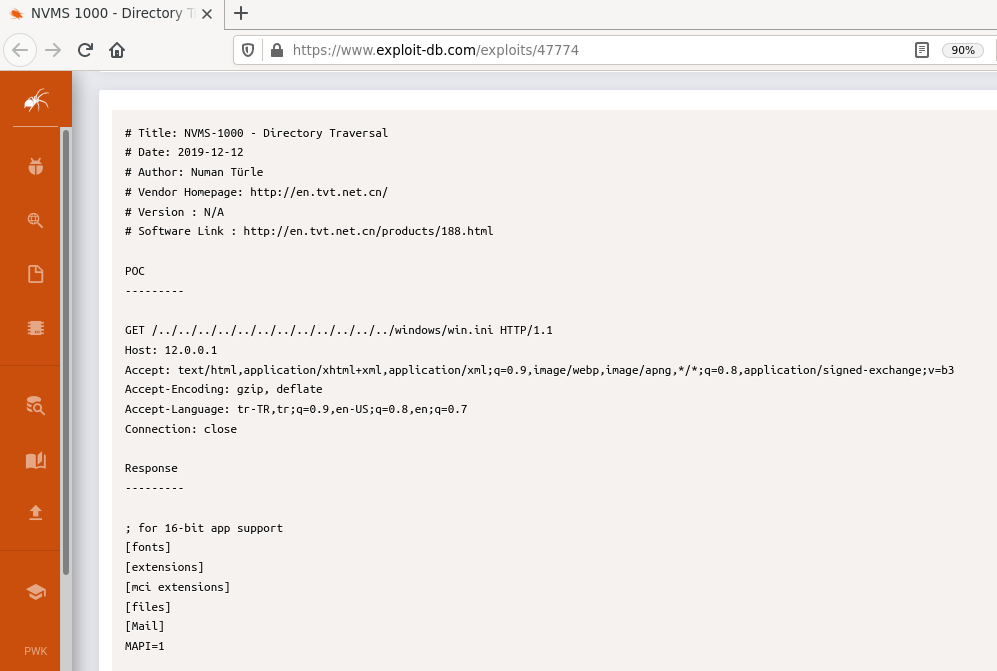
Task: Click the sidebar vertical scrollbar
Action: click(x=65, y=352)
